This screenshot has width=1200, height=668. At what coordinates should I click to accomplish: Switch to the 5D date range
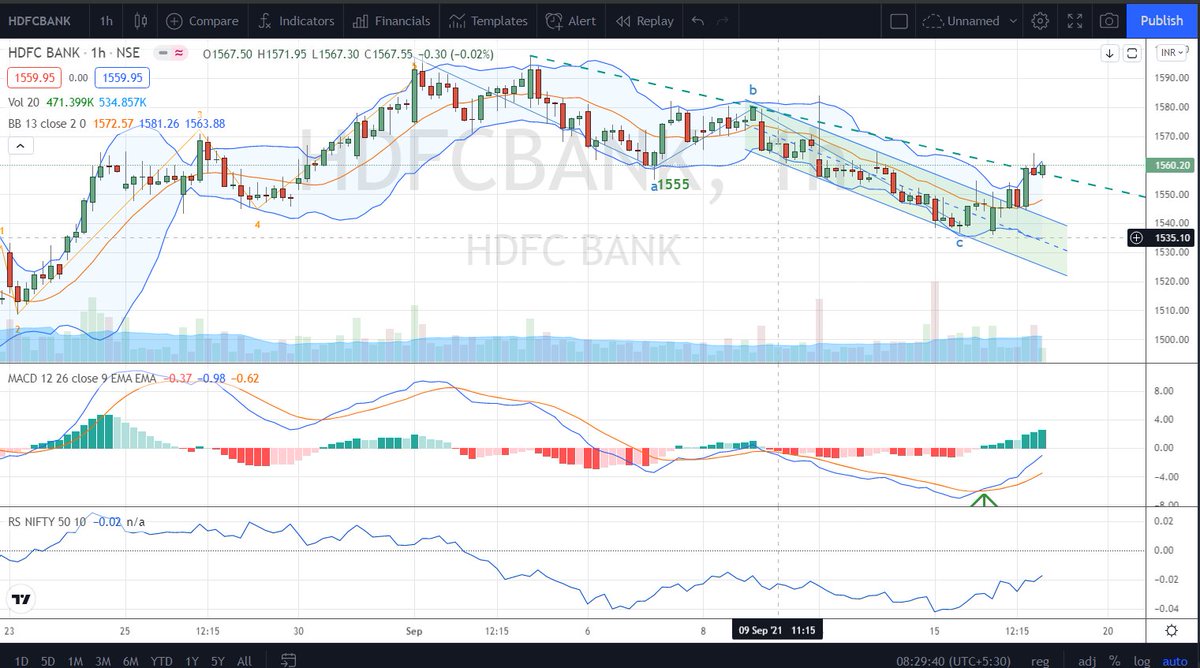(48, 660)
